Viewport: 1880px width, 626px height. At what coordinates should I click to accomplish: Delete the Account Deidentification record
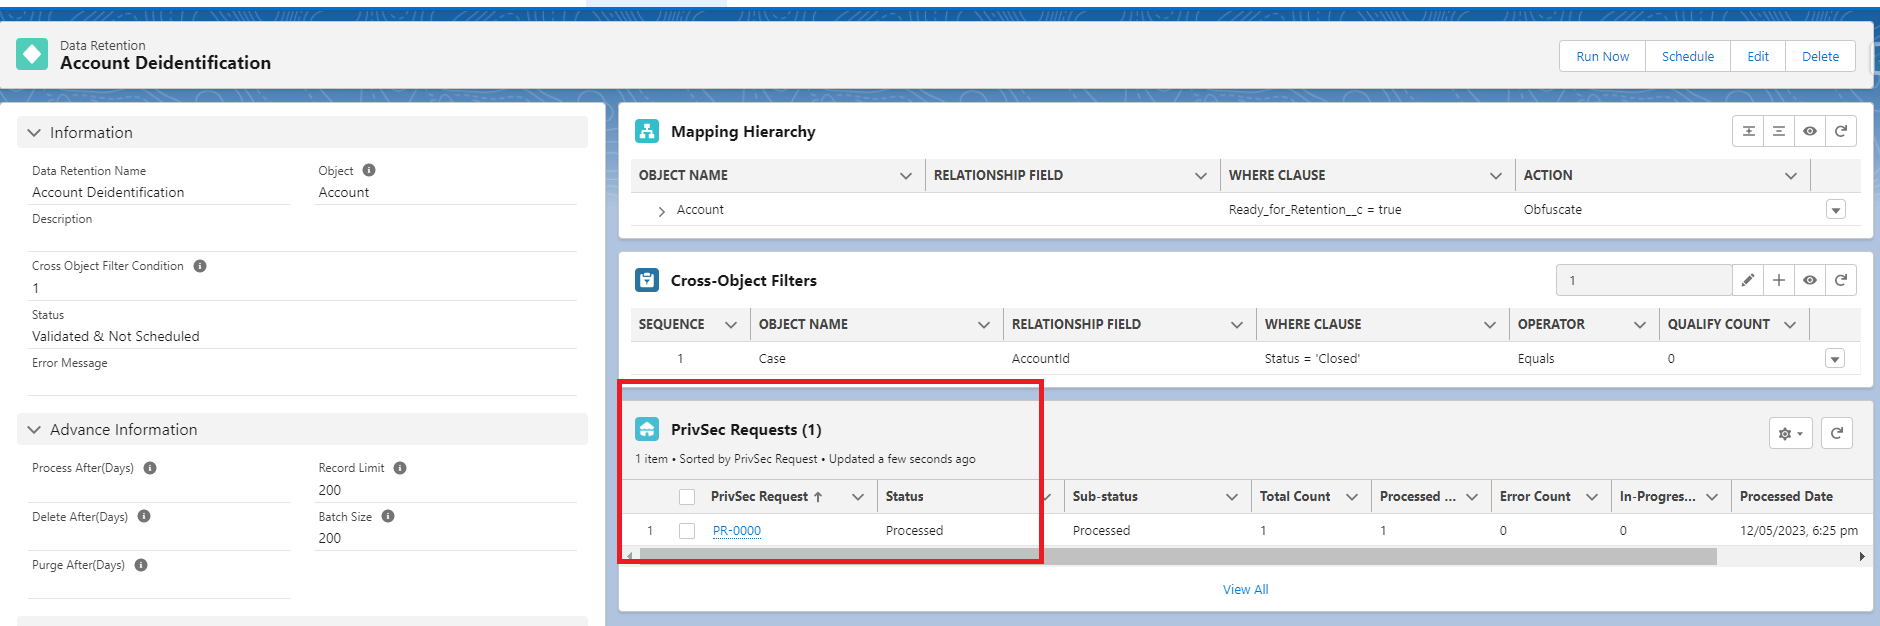coord(1820,56)
